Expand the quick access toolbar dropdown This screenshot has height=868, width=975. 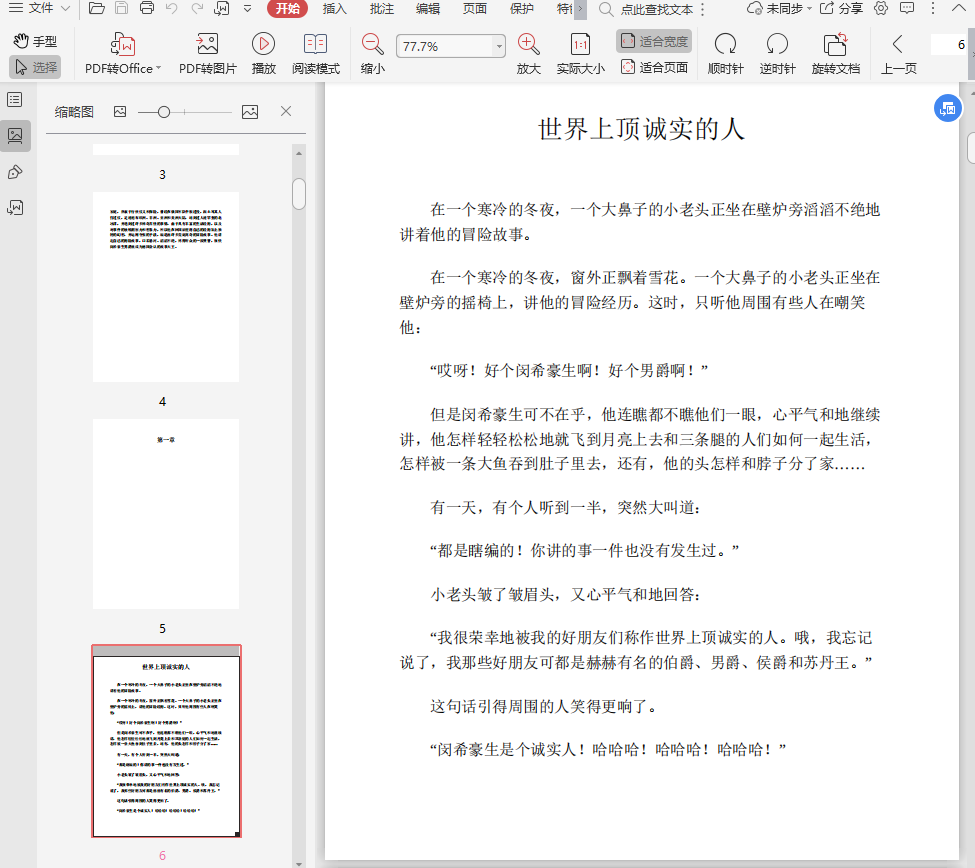point(247,8)
